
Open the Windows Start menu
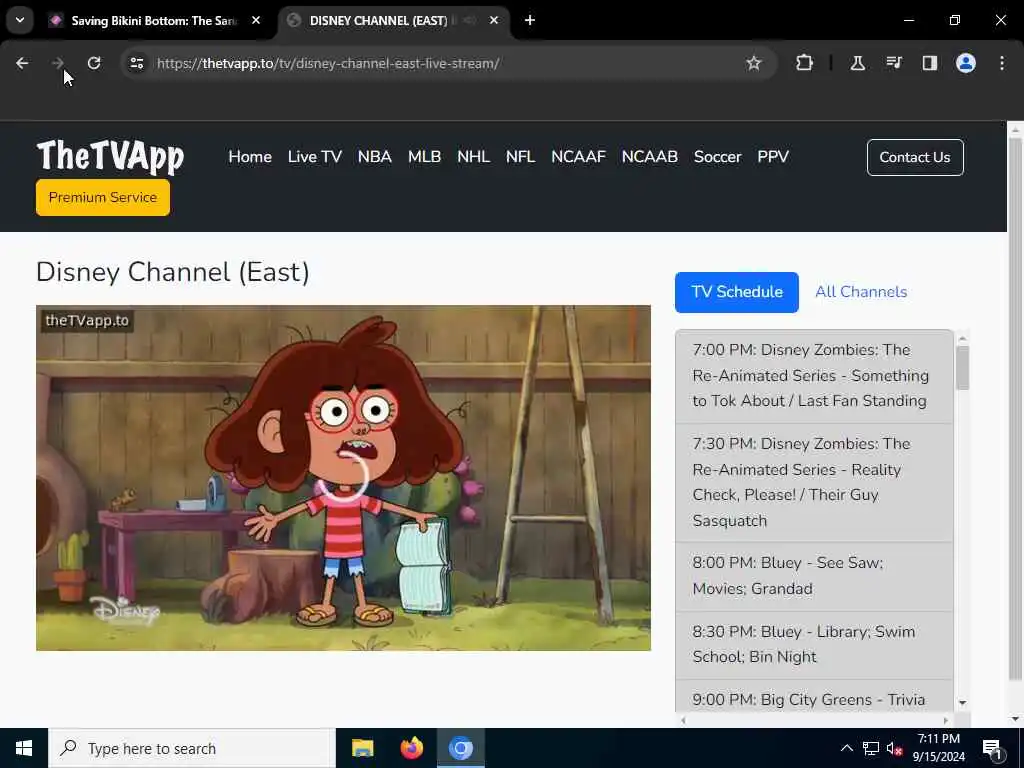coord(24,748)
